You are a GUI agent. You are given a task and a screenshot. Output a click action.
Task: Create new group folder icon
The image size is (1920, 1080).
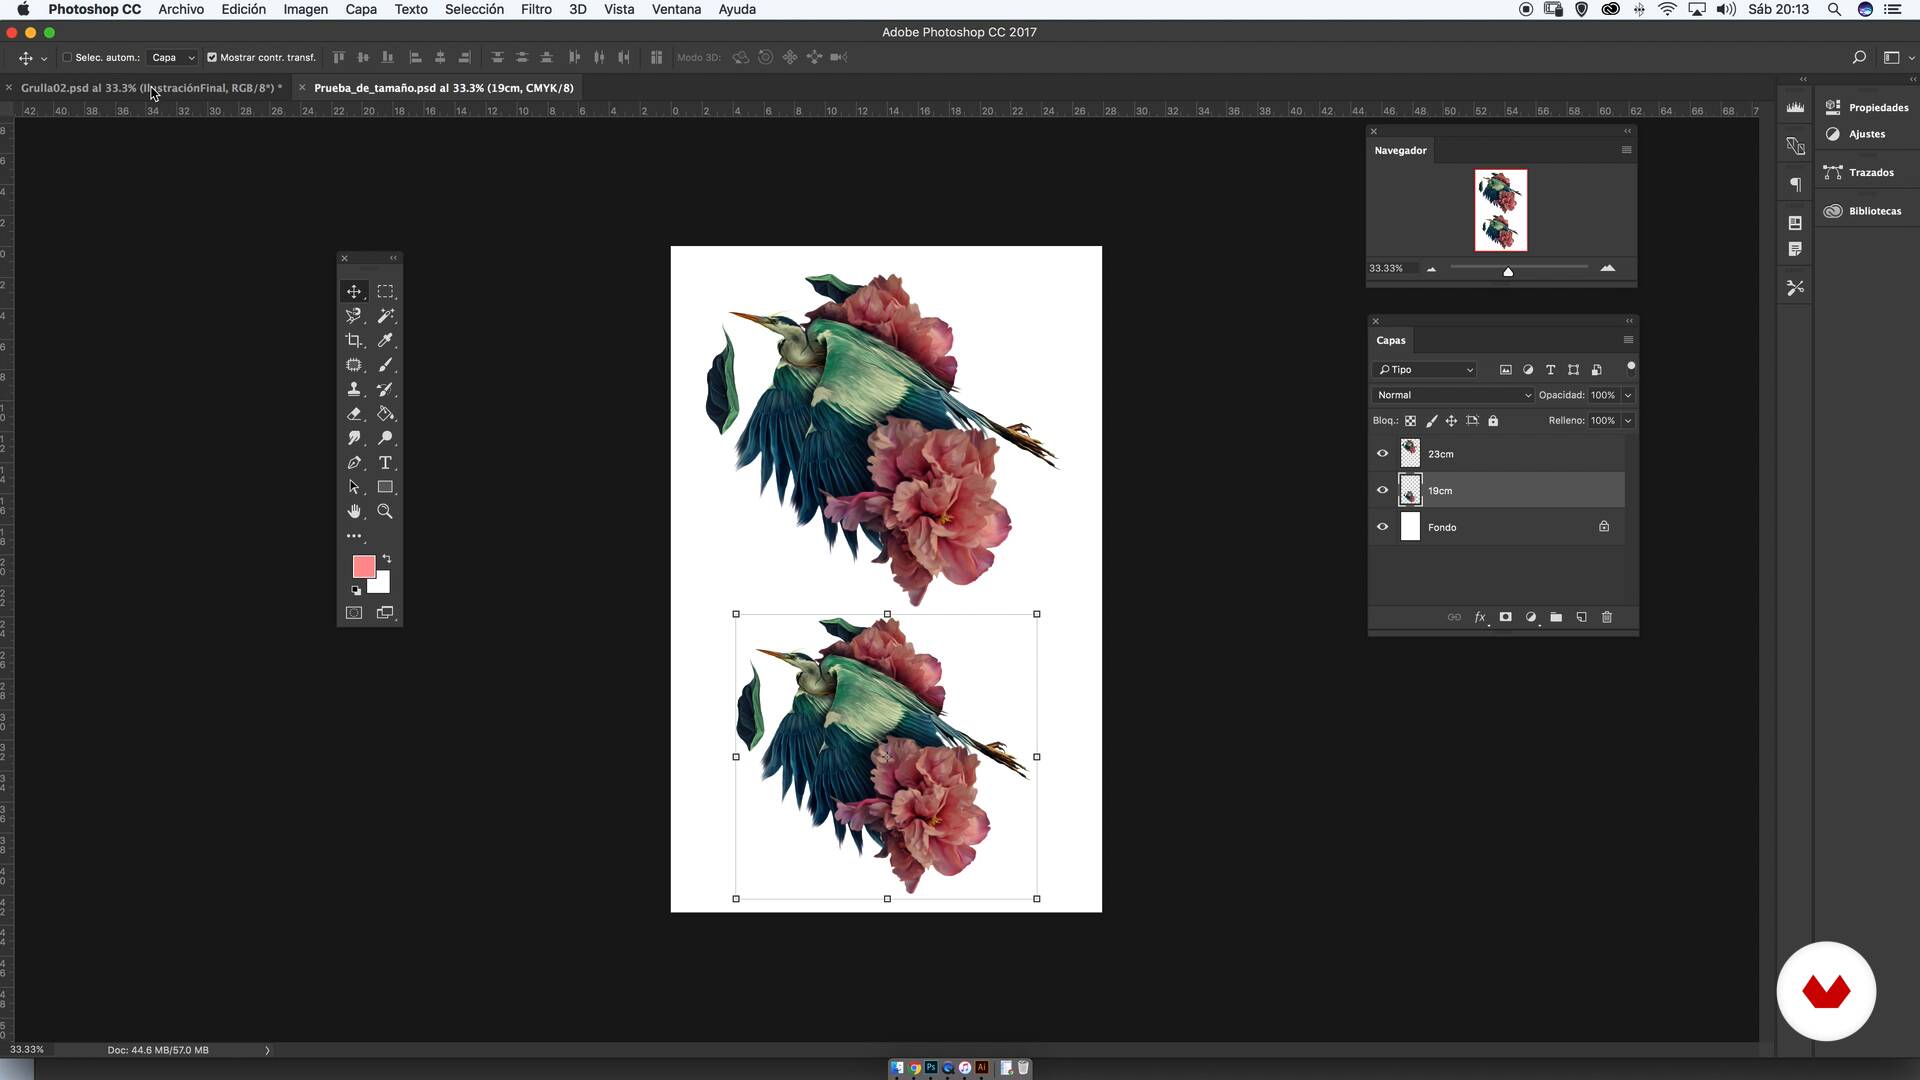click(x=1556, y=617)
